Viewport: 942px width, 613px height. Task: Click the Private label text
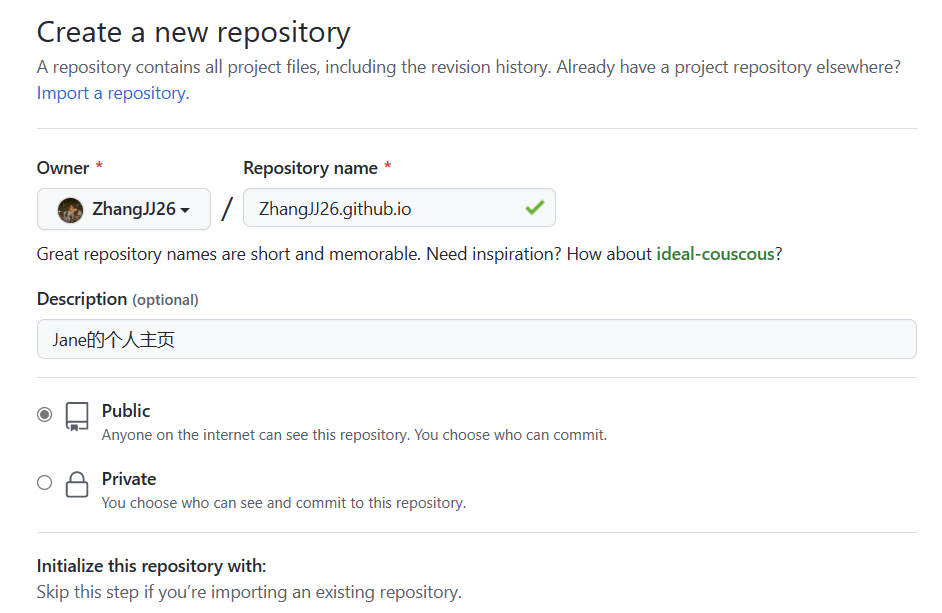(x=129, y=479)
